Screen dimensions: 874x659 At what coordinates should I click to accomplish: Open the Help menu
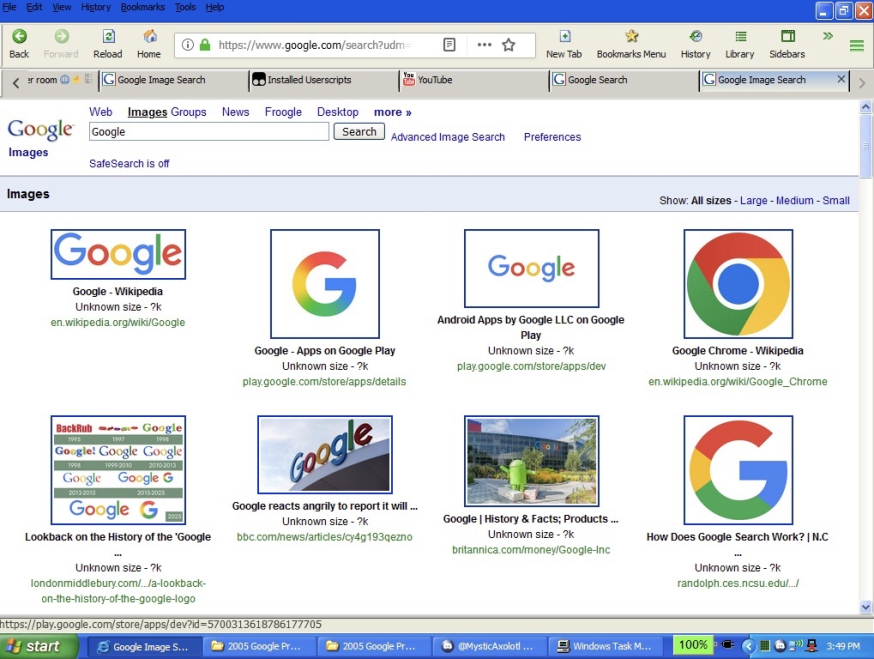coord(215,7)
